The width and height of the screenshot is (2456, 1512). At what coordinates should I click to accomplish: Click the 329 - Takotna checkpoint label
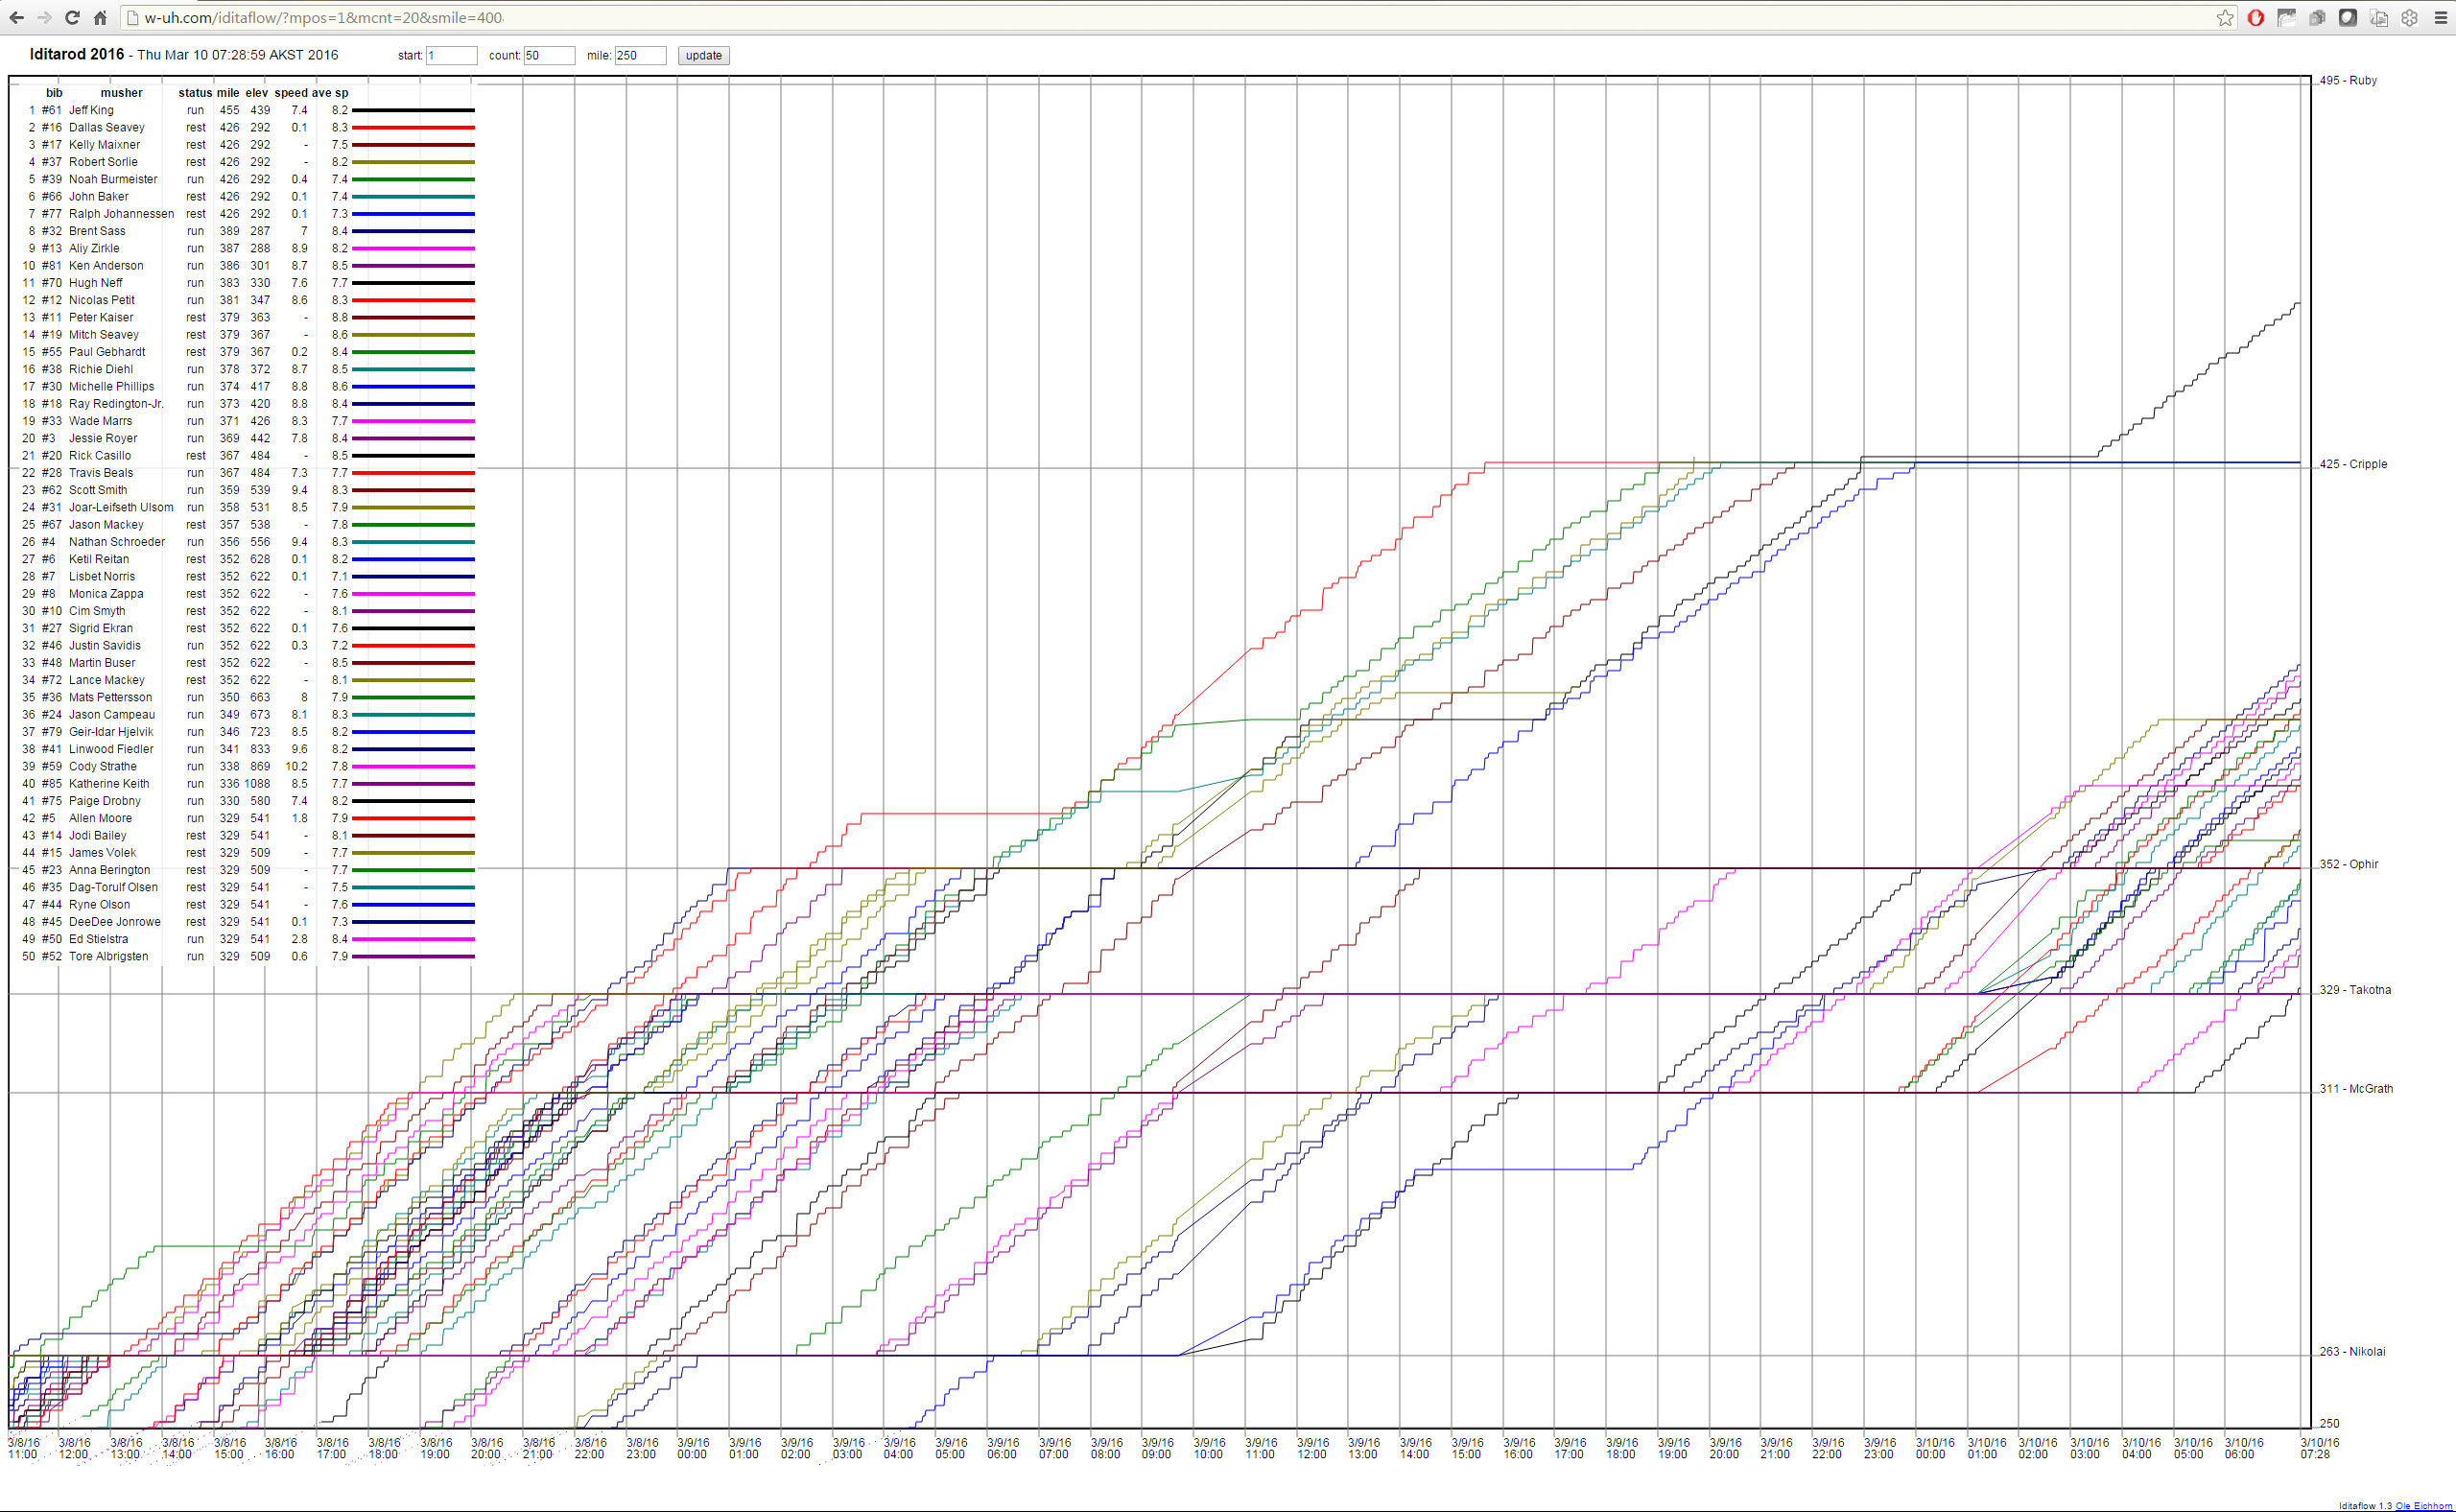[x=2355, y=990]
